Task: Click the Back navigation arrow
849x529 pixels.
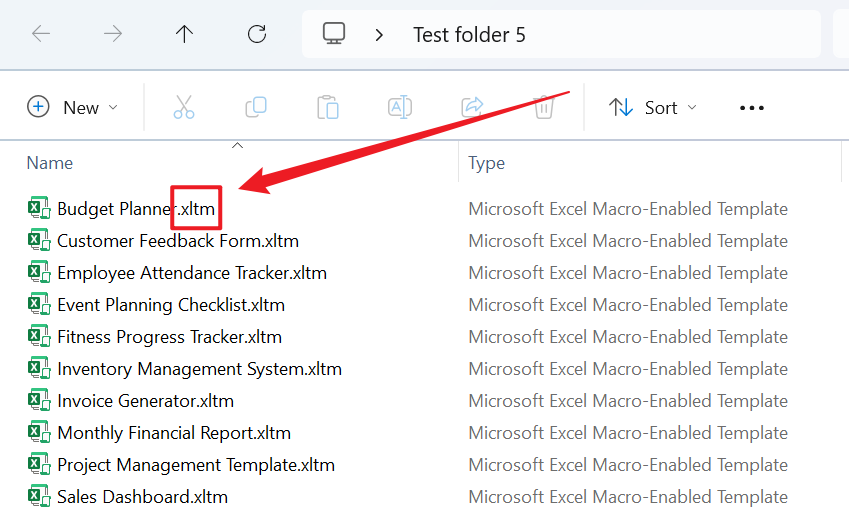Action: tap(41, 34)
